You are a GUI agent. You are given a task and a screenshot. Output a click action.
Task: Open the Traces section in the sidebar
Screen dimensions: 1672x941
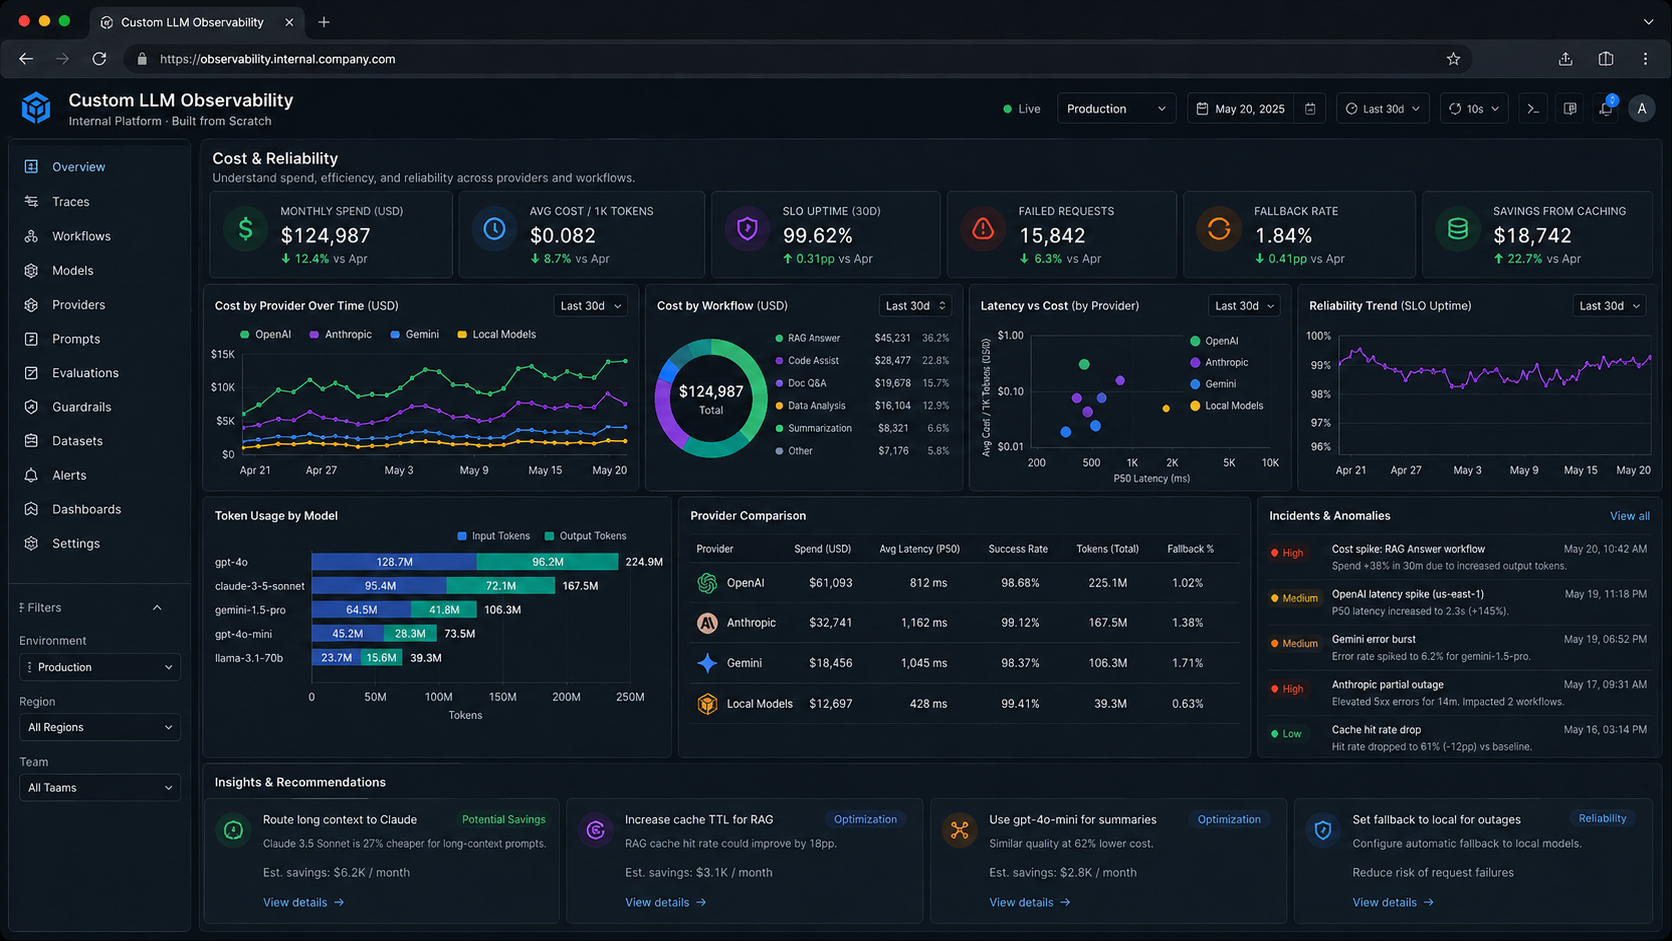[70, 201]
